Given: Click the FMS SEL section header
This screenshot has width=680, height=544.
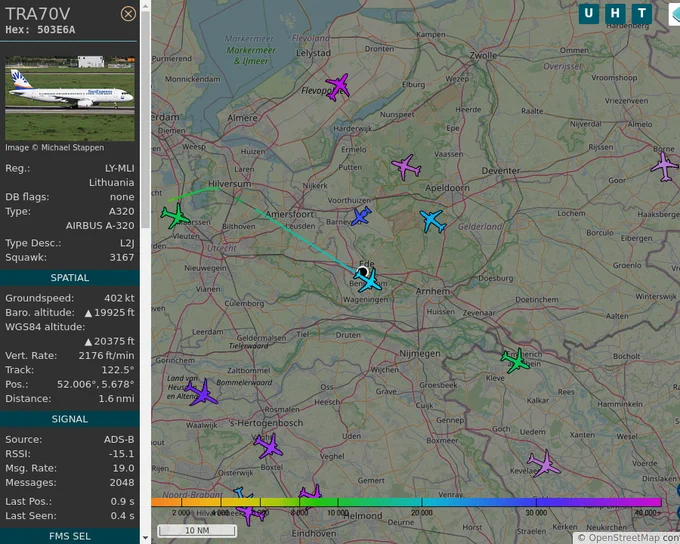Looking at the screenshot, I should 70,536.
